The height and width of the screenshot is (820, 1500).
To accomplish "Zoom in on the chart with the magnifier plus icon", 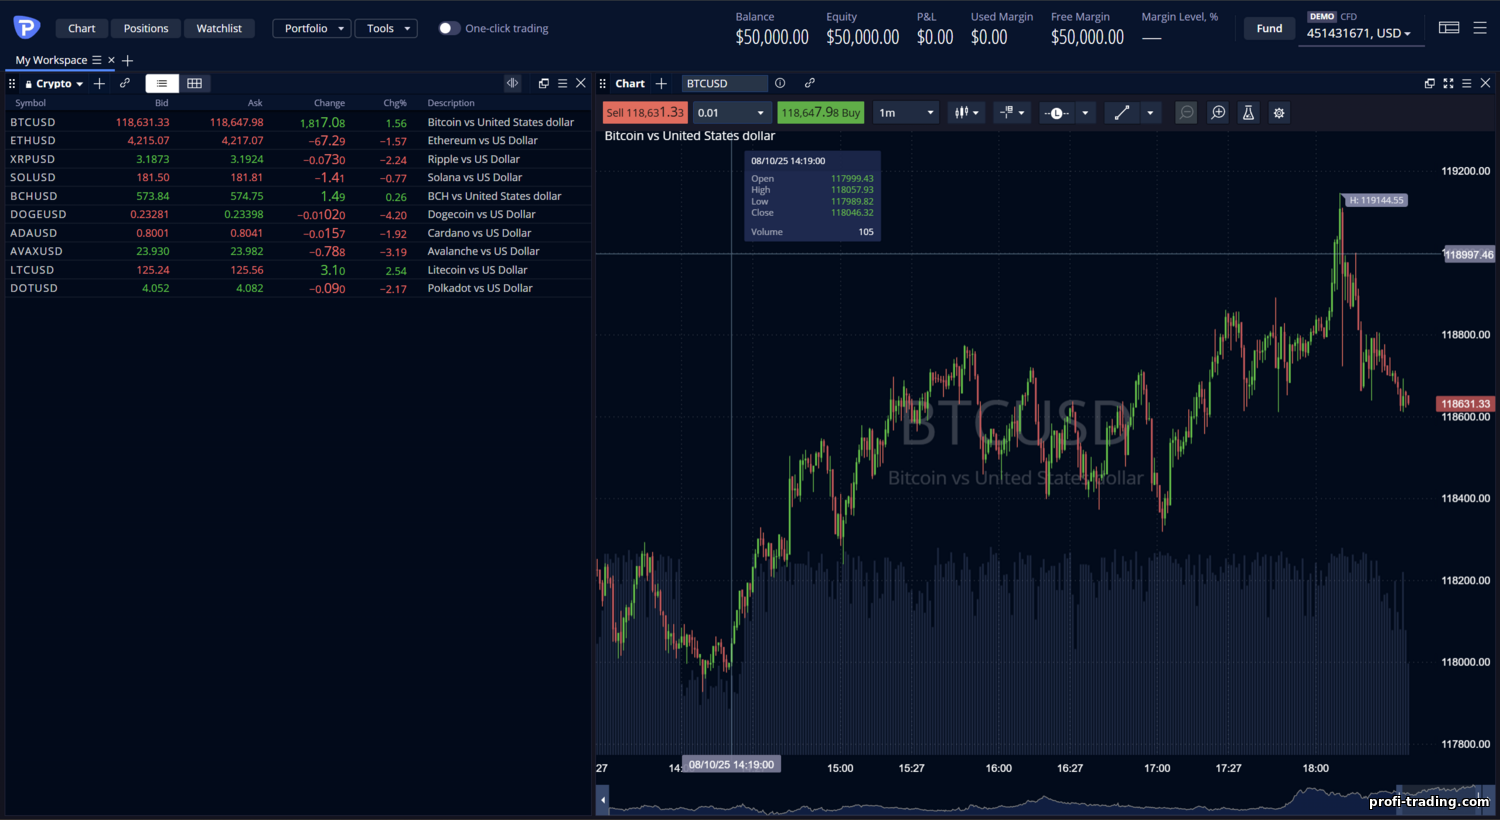I will 1218,113.
